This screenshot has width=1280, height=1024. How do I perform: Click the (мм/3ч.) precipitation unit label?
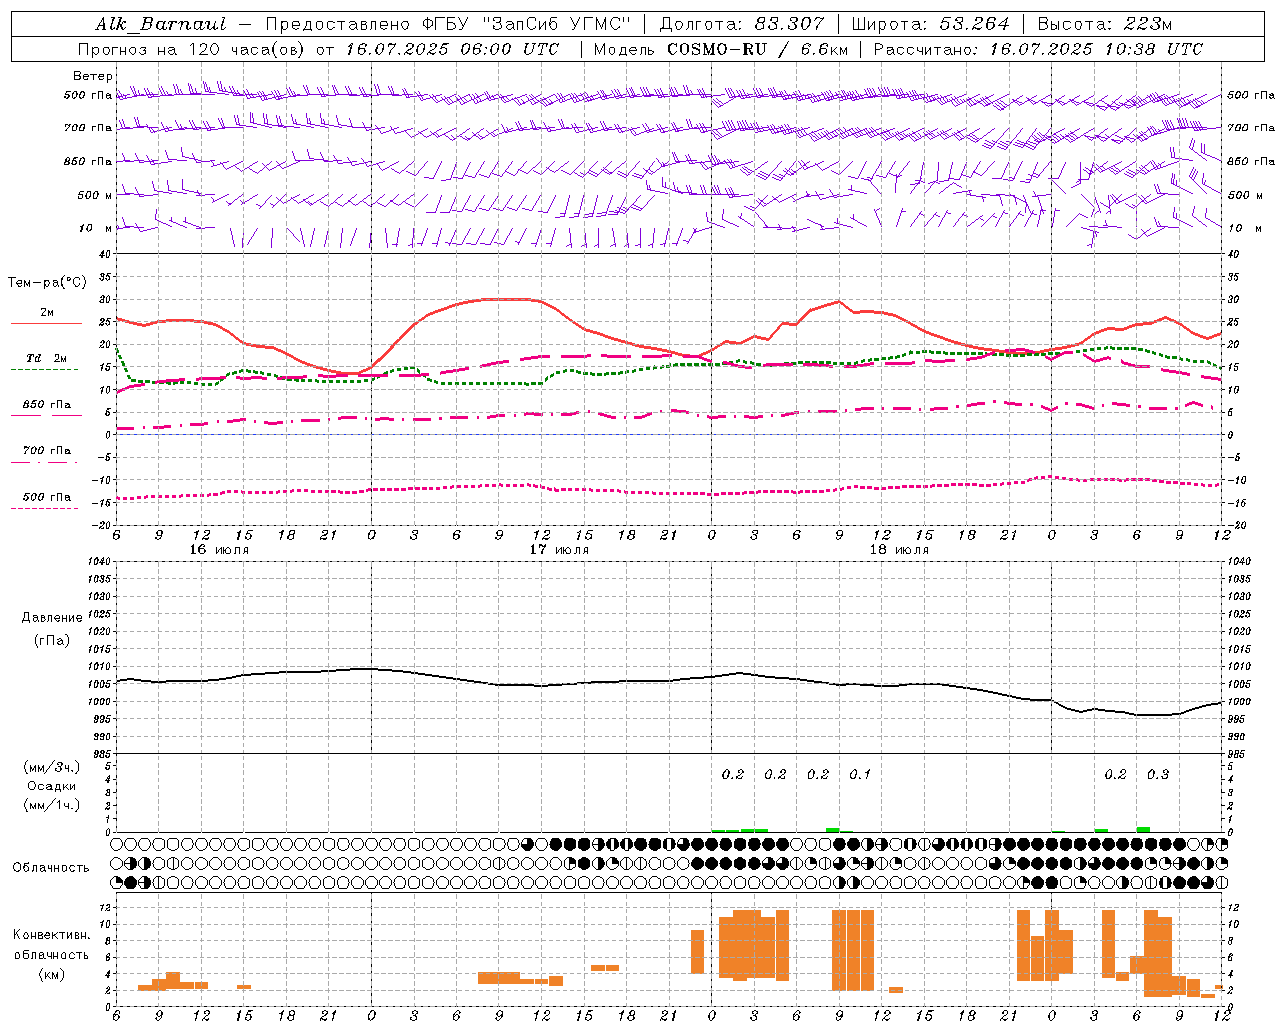pos(52,767)
